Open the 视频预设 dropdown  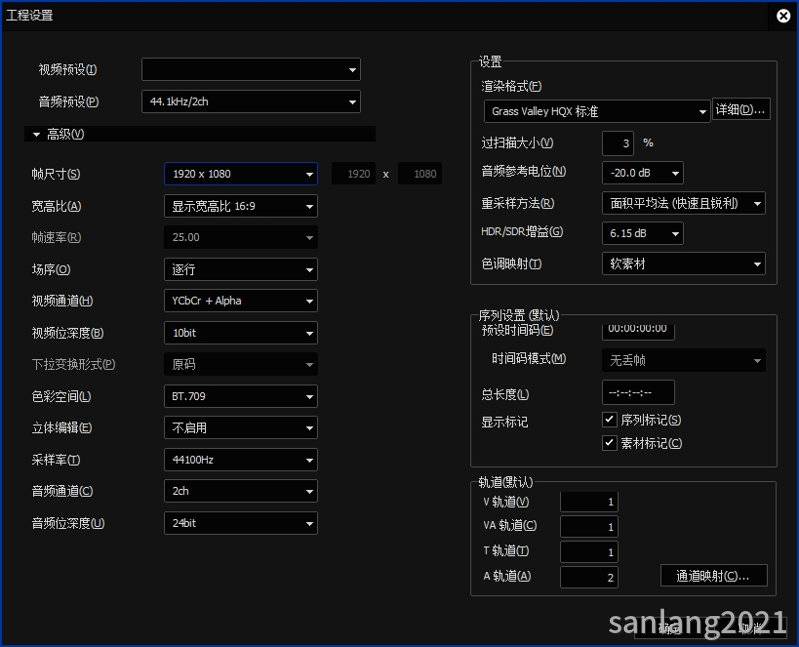point(251,69)
